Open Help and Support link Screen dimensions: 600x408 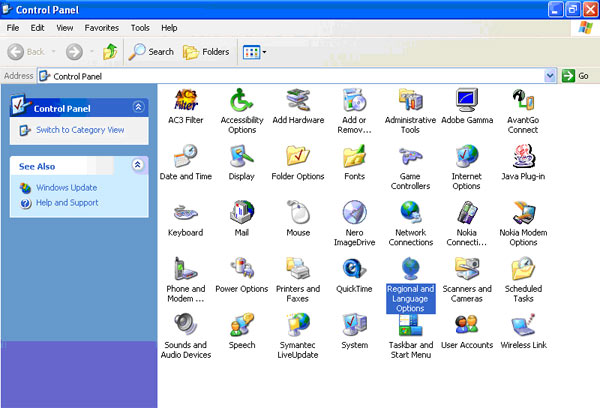pos(67,202)
